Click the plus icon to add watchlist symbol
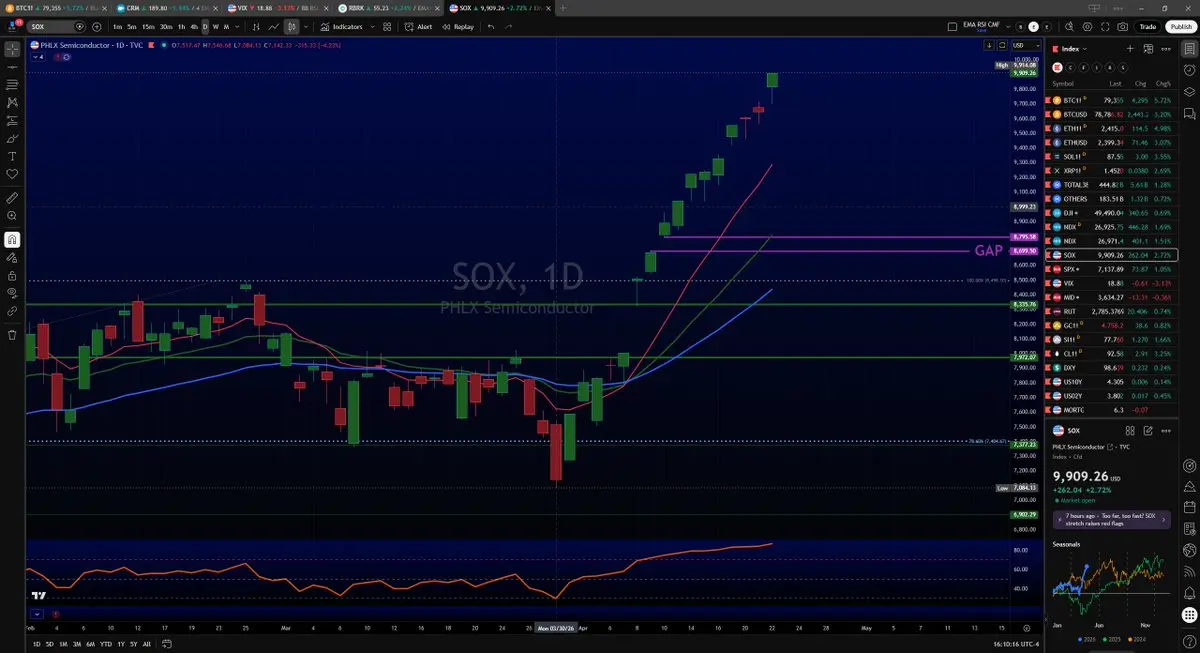This screenshot has width=1200, height=653. coord(1130,48)
